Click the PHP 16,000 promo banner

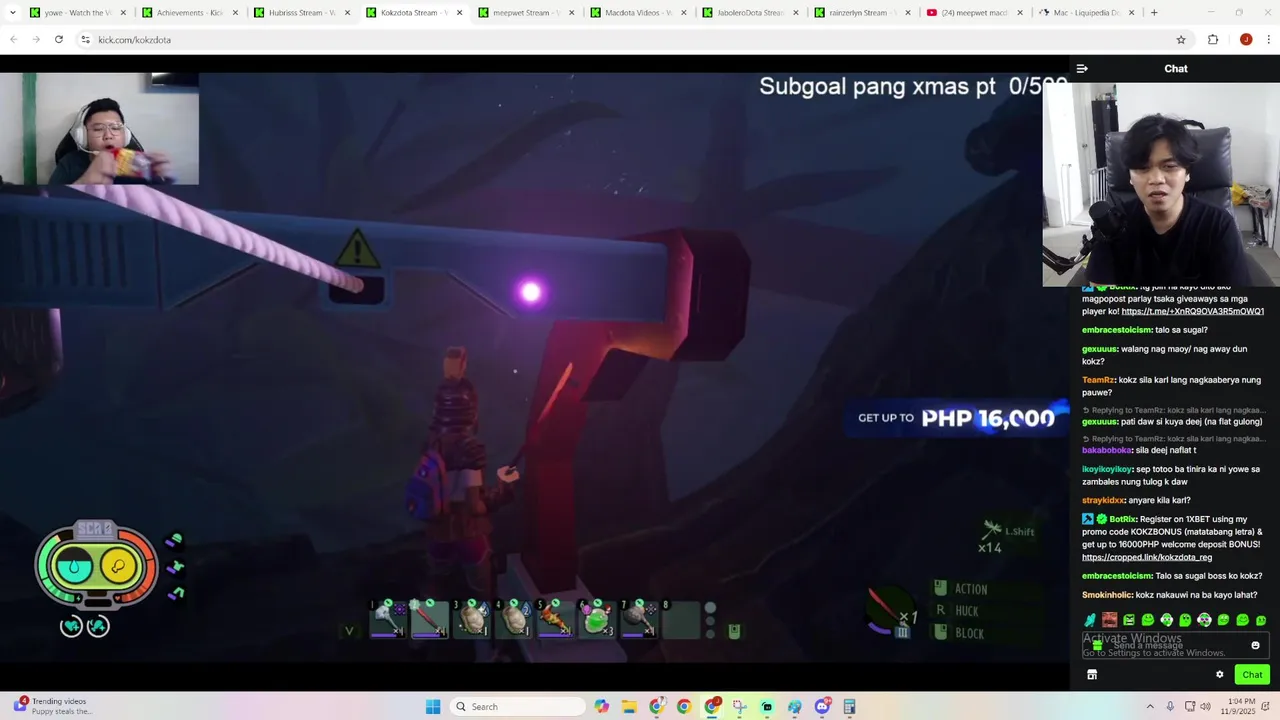tap(957, 418)
